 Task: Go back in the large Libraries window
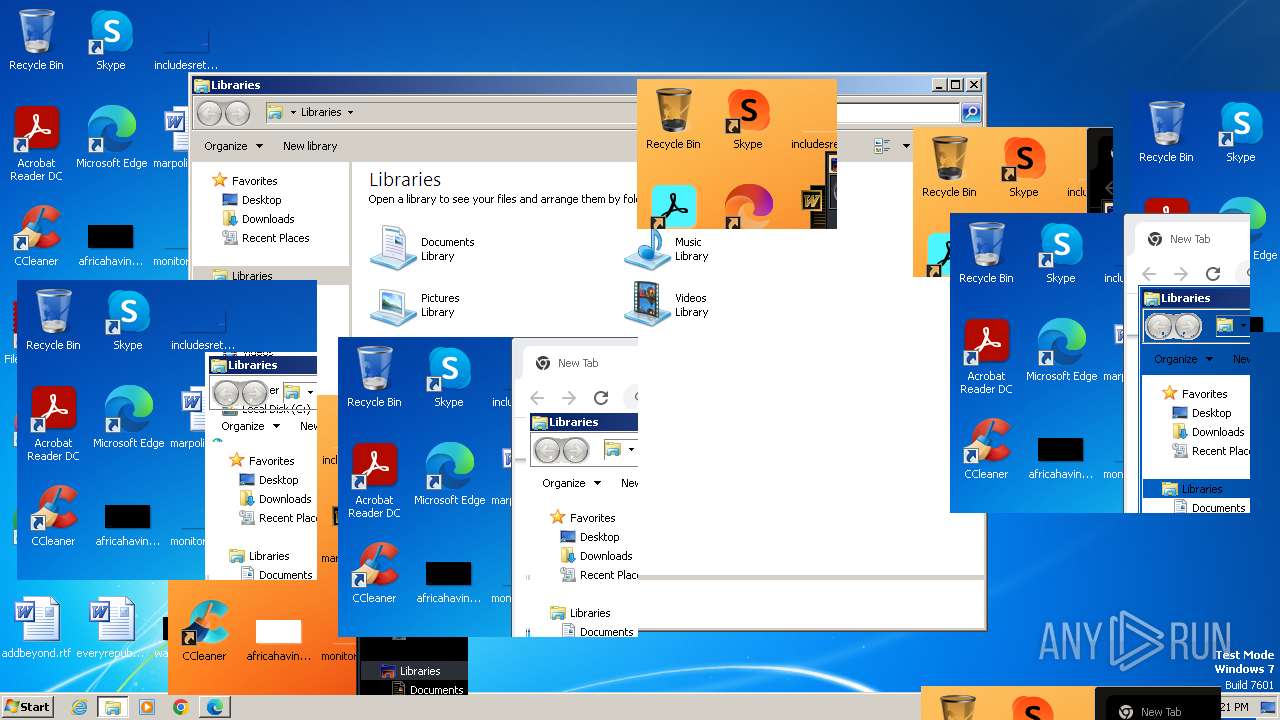210,113
